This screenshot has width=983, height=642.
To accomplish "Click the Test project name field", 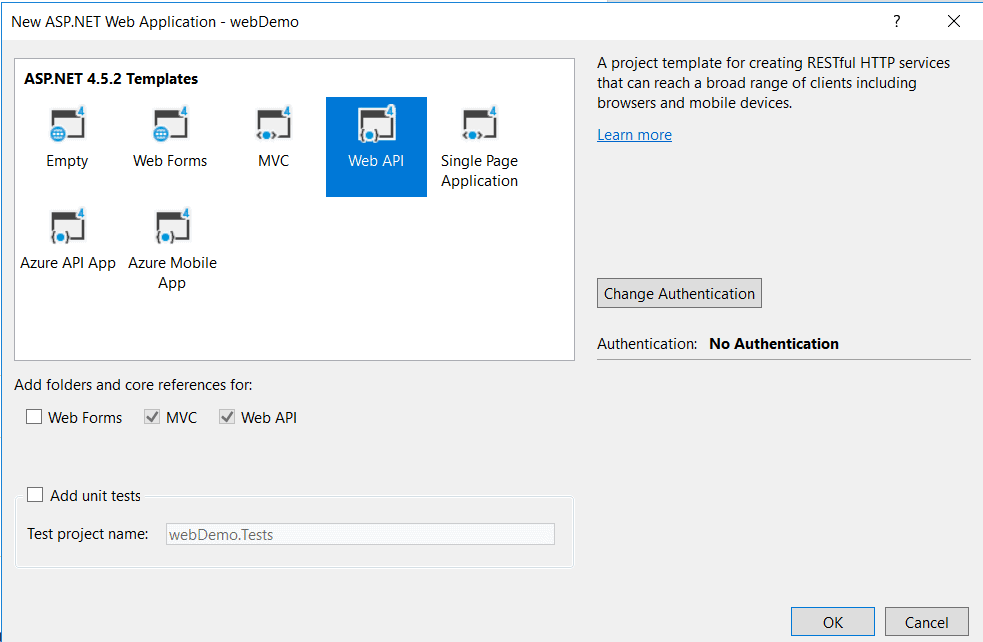I will pos(360,534).
